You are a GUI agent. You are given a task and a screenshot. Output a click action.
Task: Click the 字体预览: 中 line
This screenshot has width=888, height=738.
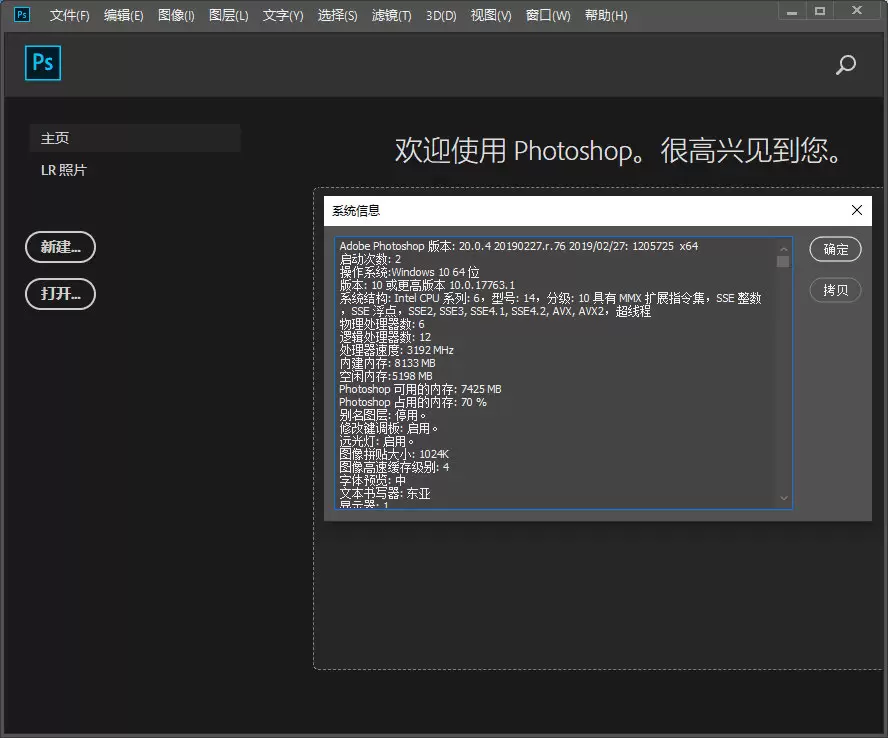(373, 480)
